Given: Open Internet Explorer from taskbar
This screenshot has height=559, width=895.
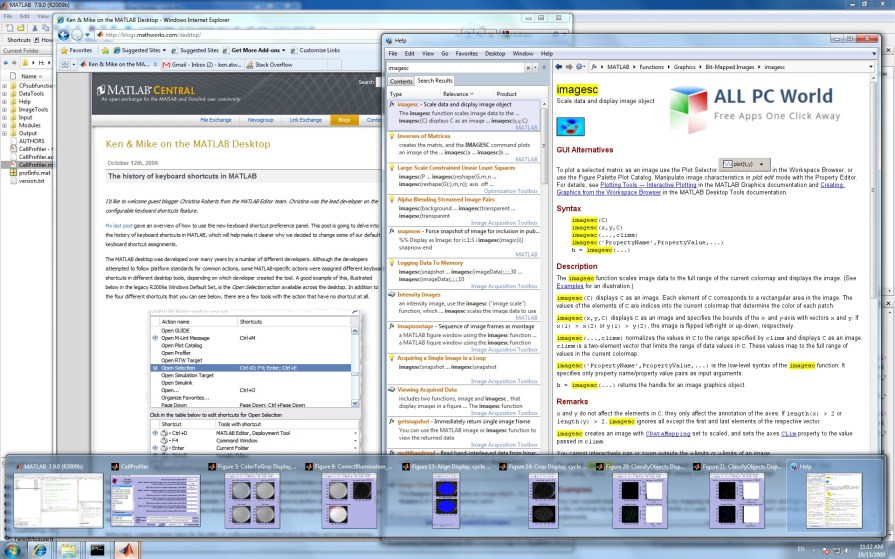Looking at the screenshot, I should [40, 550].
